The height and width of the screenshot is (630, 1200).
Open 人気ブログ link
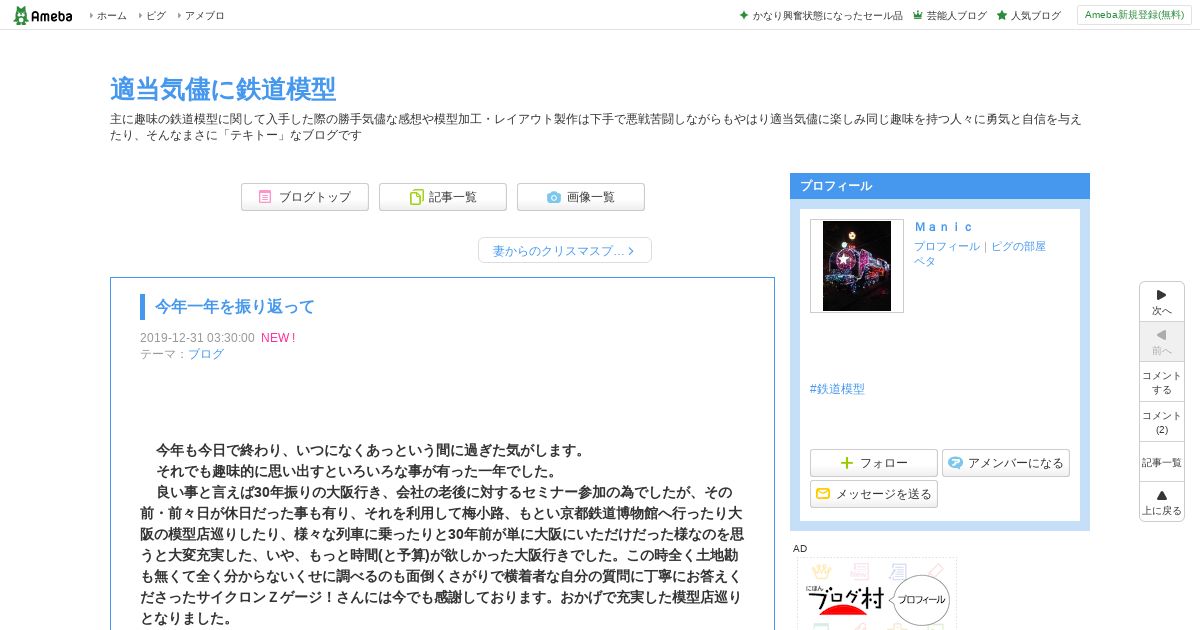[1035, 16]
